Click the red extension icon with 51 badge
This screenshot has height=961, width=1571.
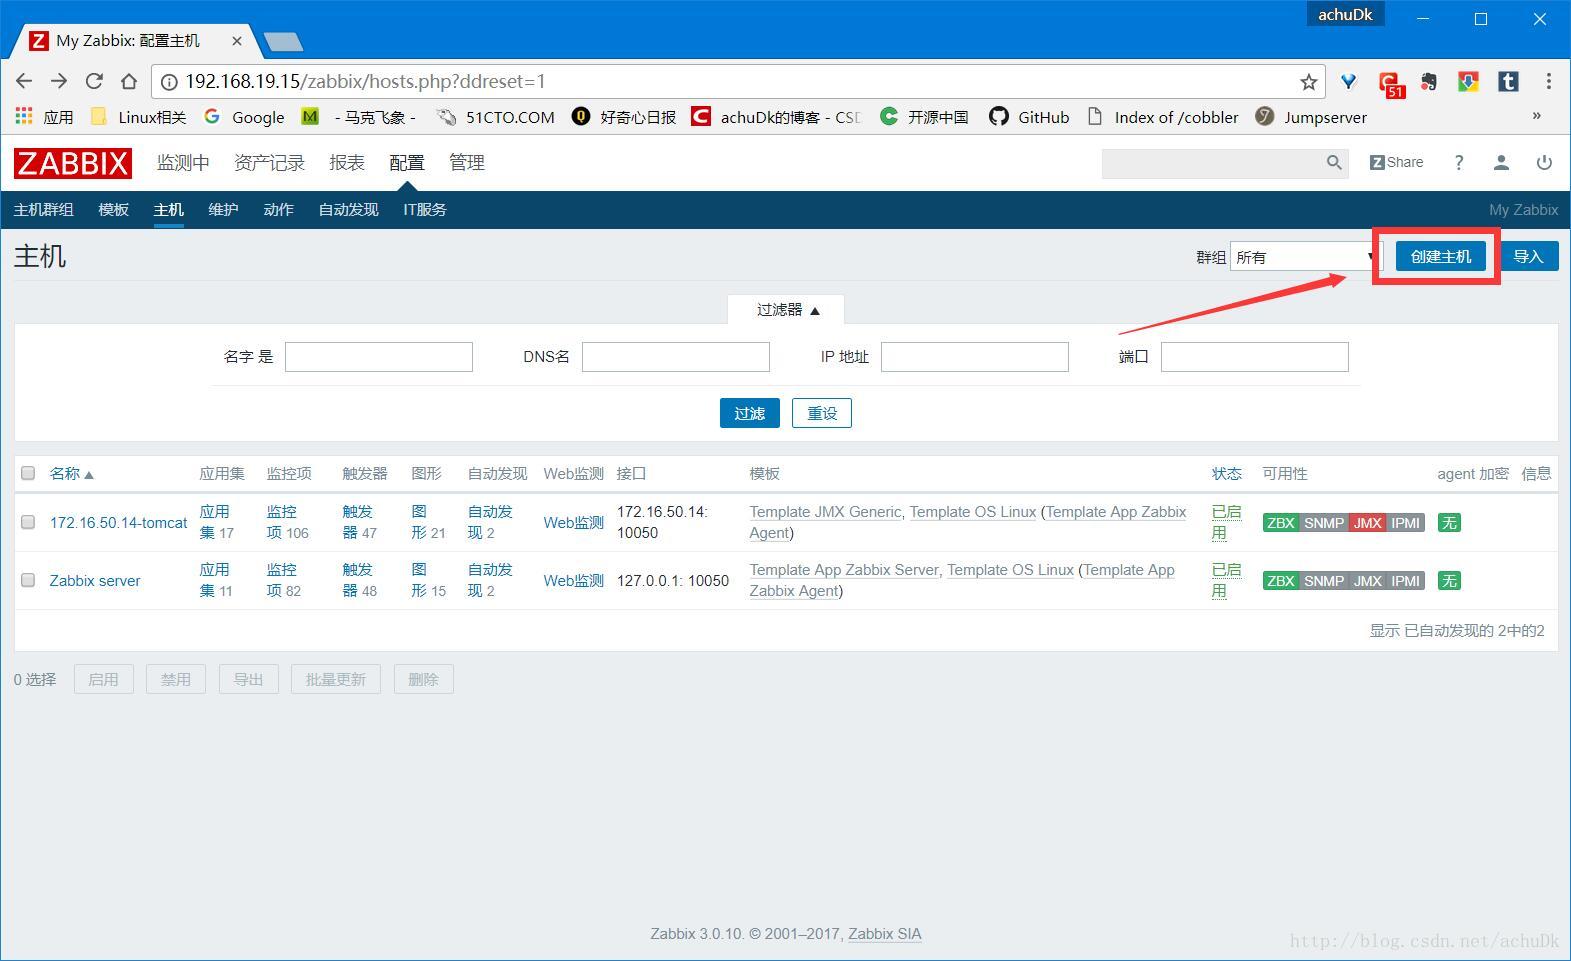pyautogui.click(x=1391, y=84)
